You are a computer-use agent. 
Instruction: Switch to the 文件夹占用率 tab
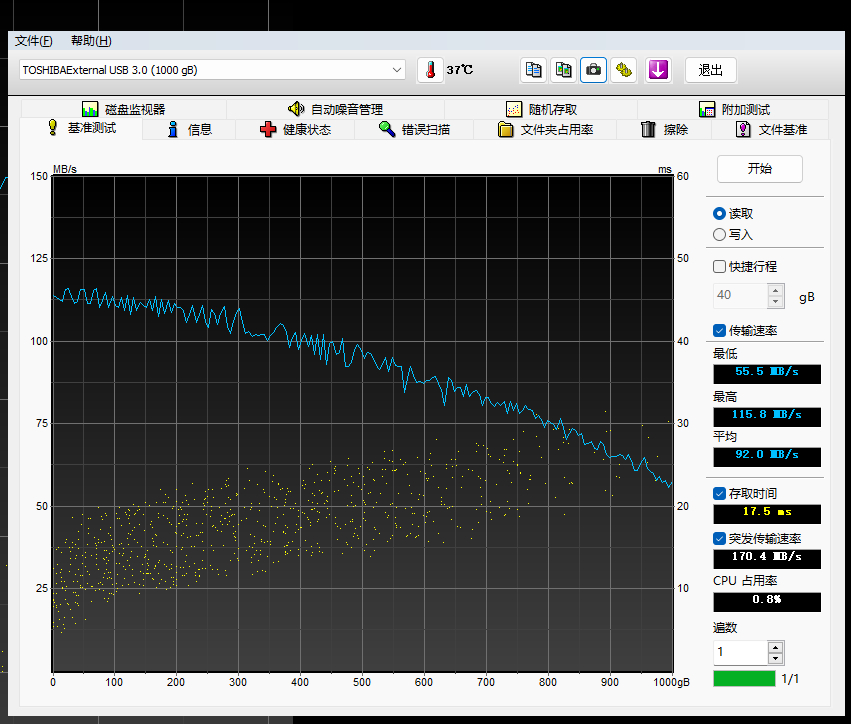(x=545, y=129)
